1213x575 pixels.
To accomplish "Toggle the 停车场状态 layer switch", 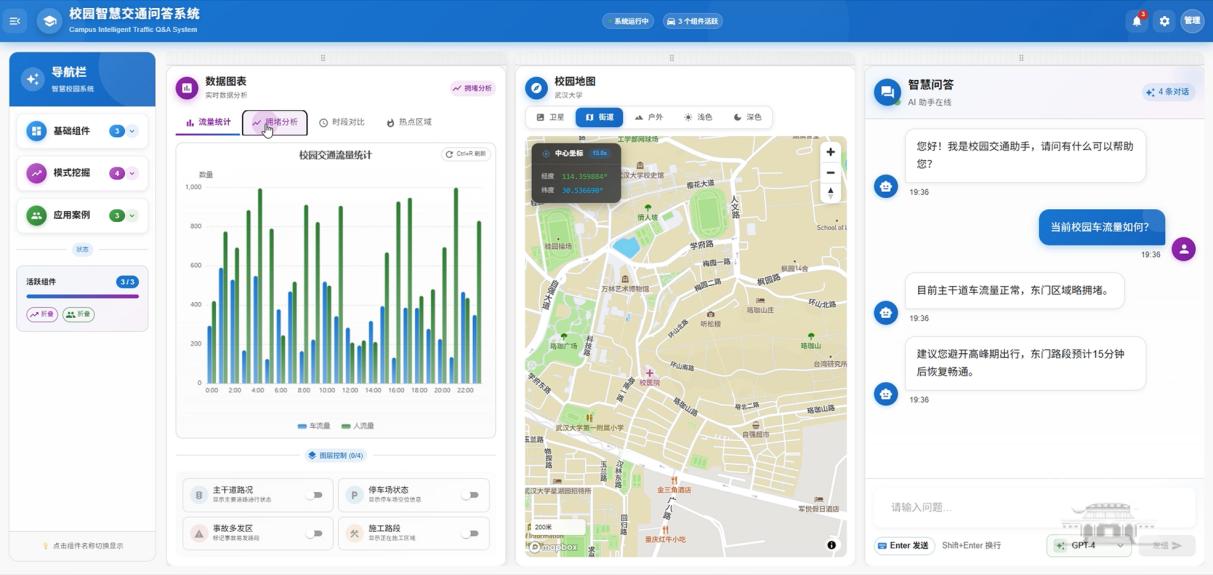I will pos(469,494).
